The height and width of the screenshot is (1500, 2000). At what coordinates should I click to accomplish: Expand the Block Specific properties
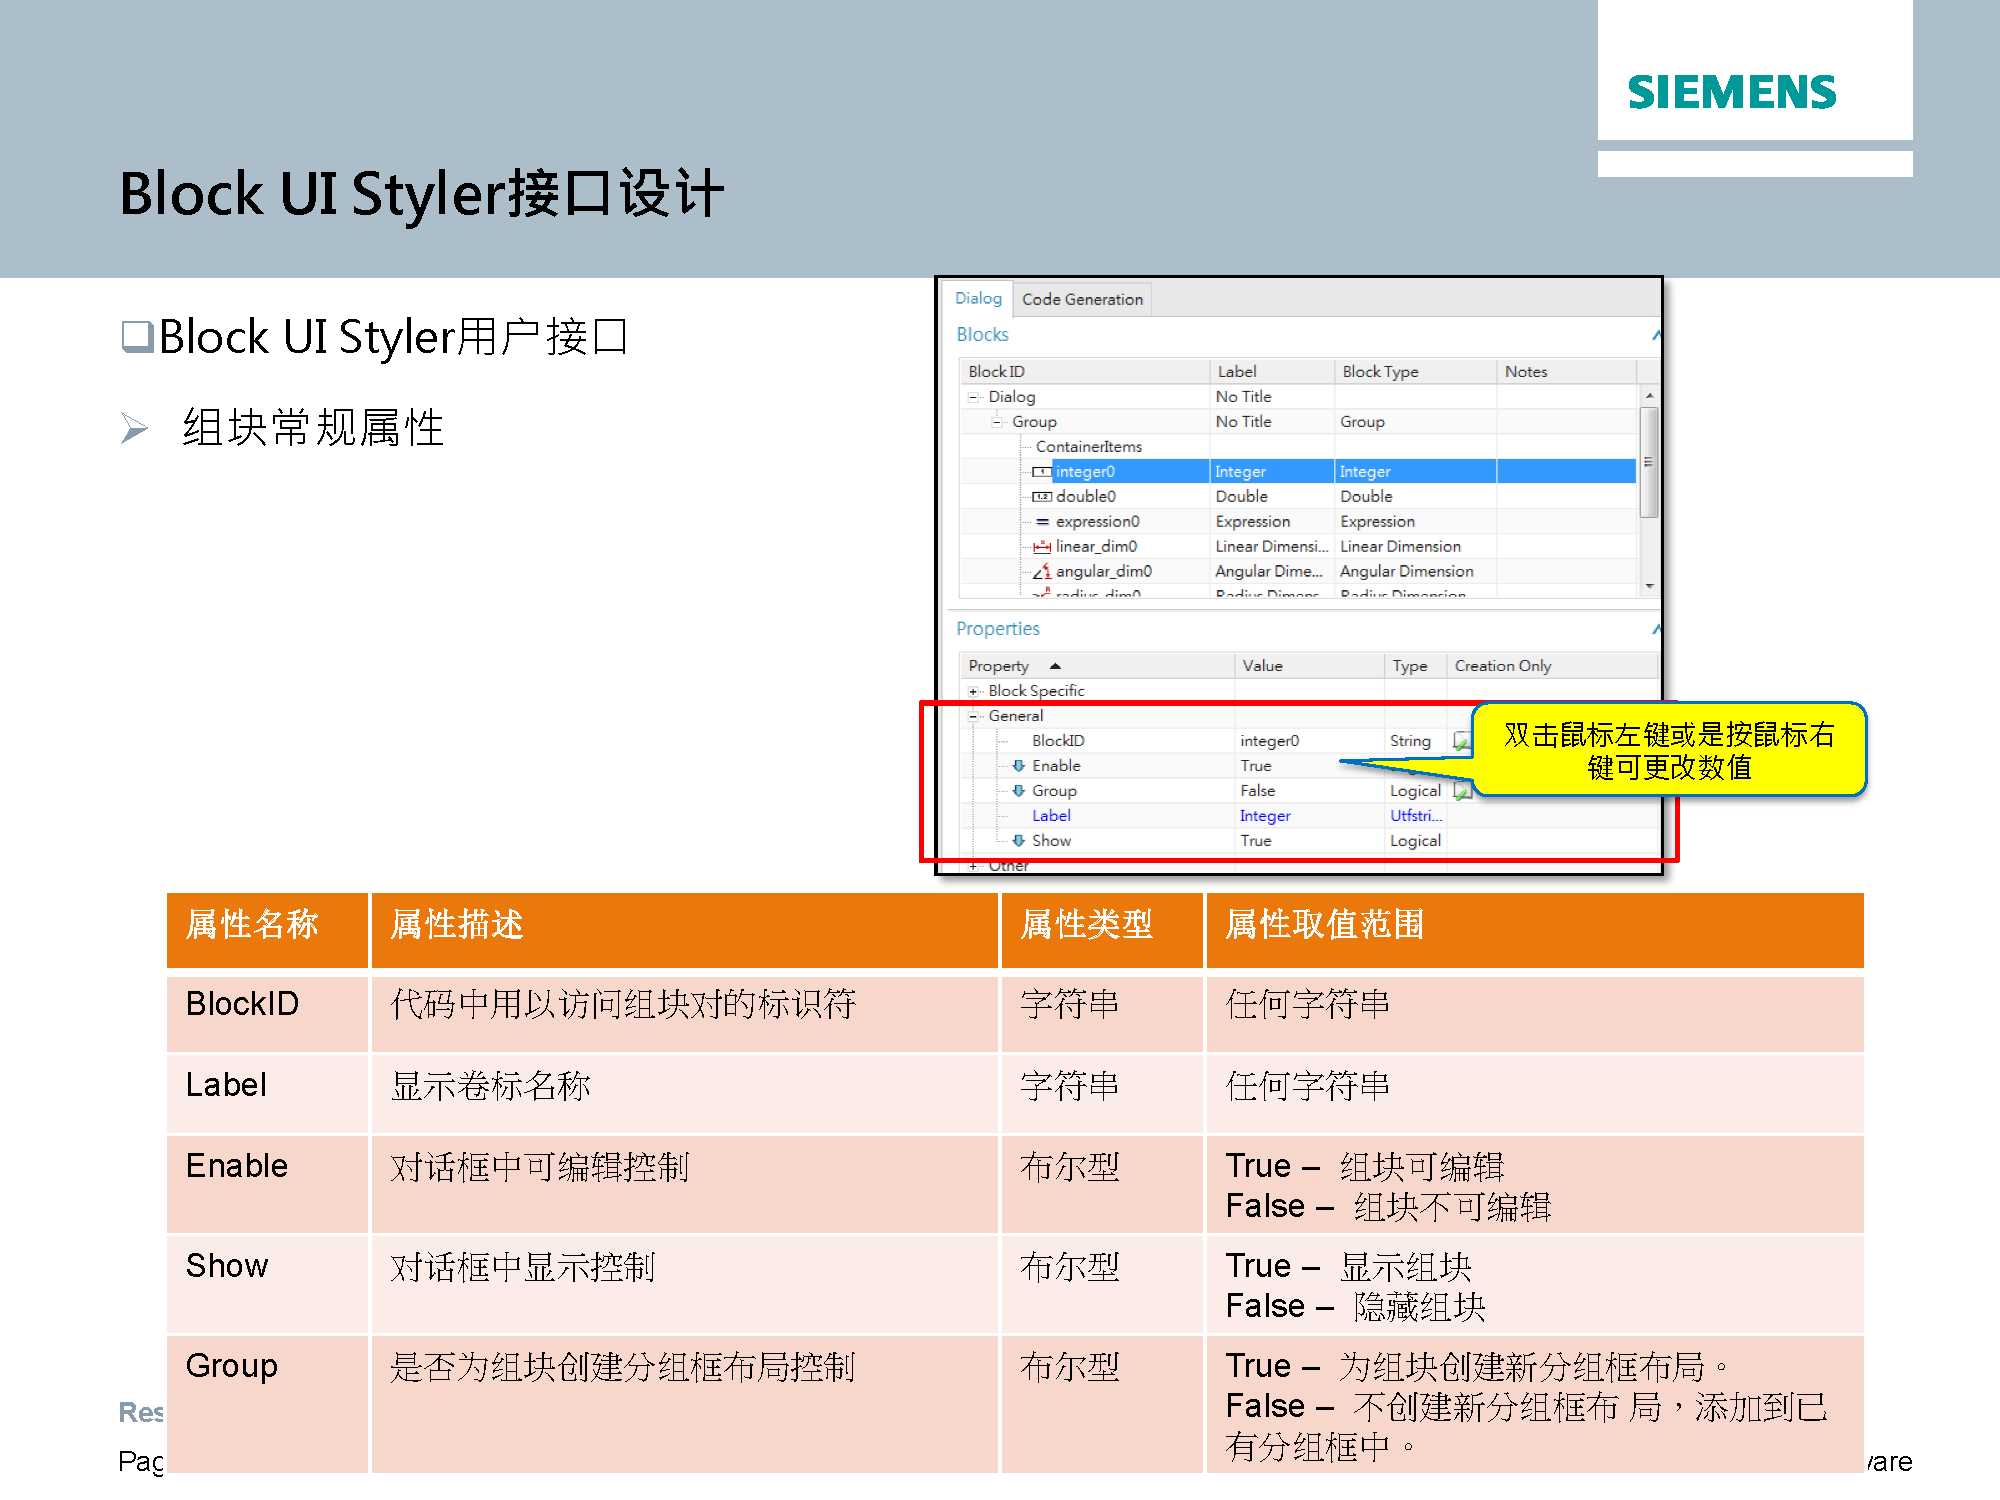point(973,691)
